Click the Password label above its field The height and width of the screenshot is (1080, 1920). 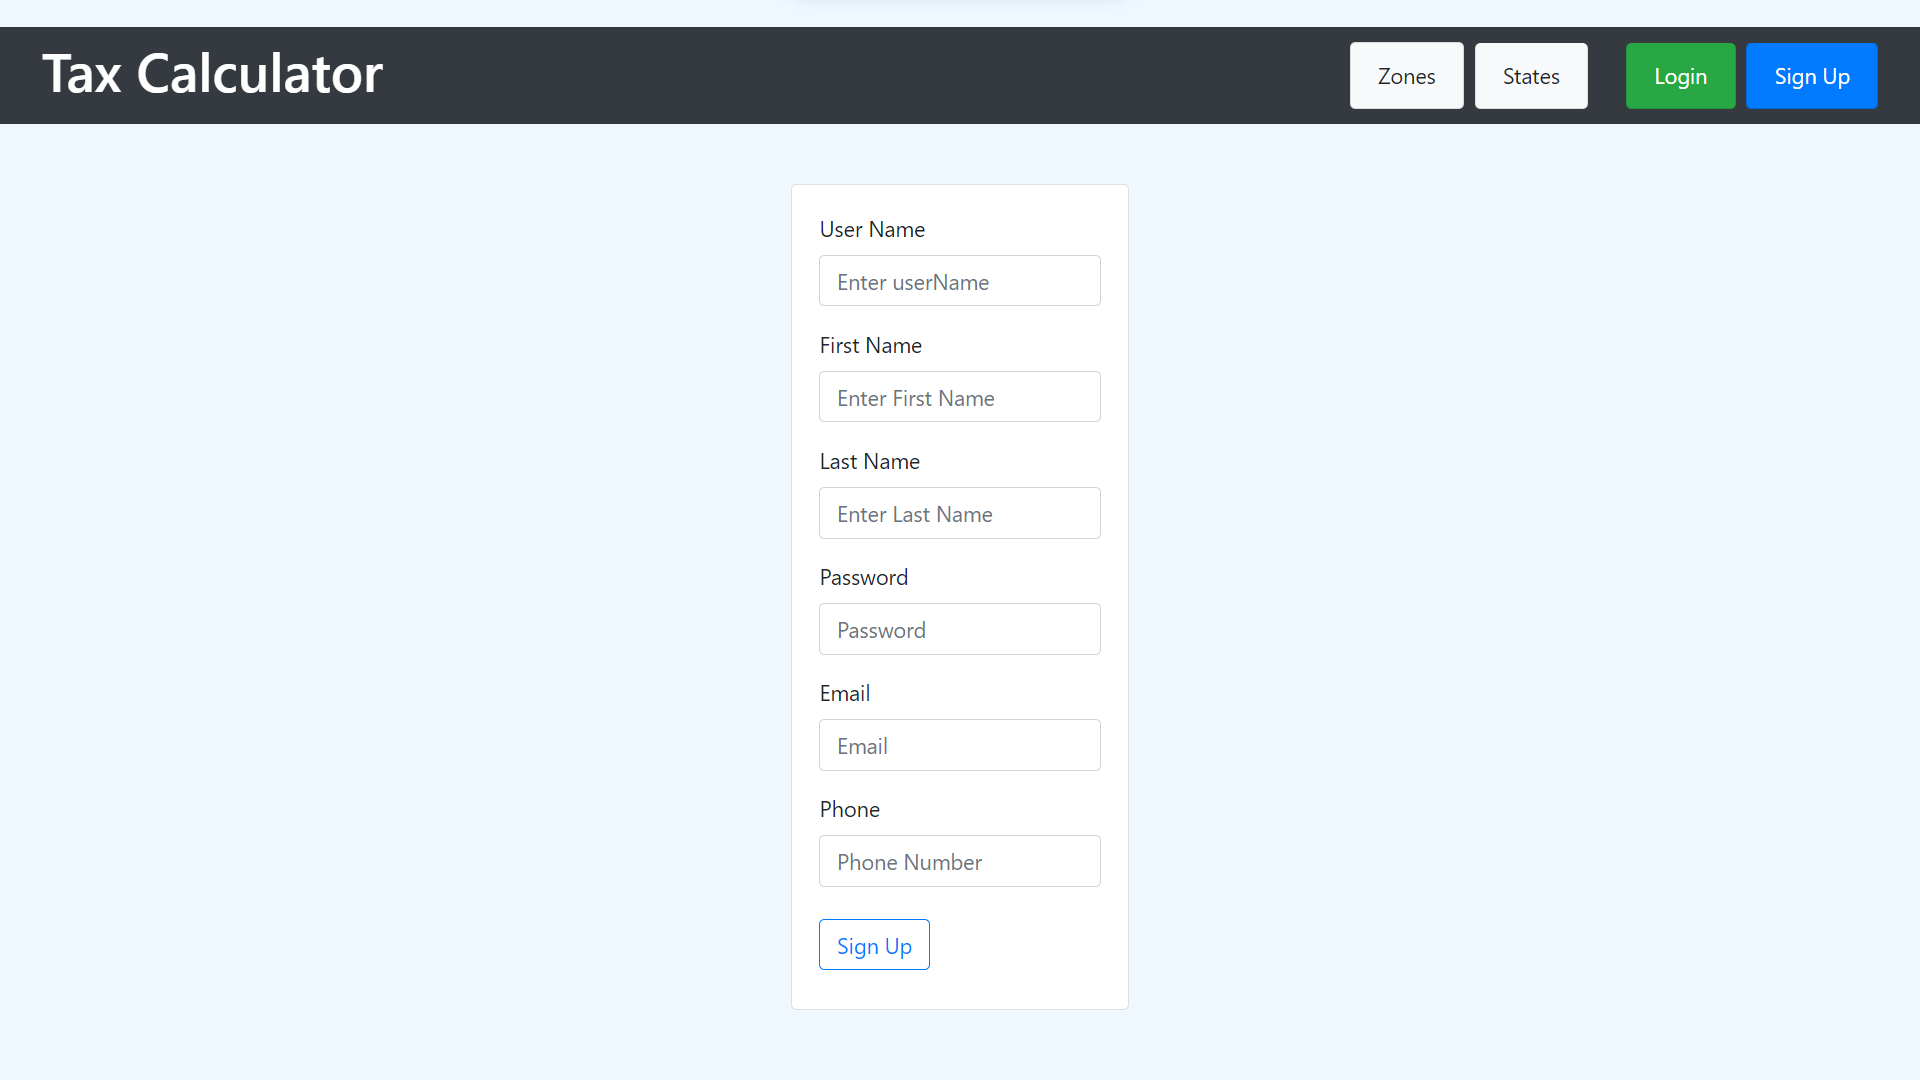863,577
